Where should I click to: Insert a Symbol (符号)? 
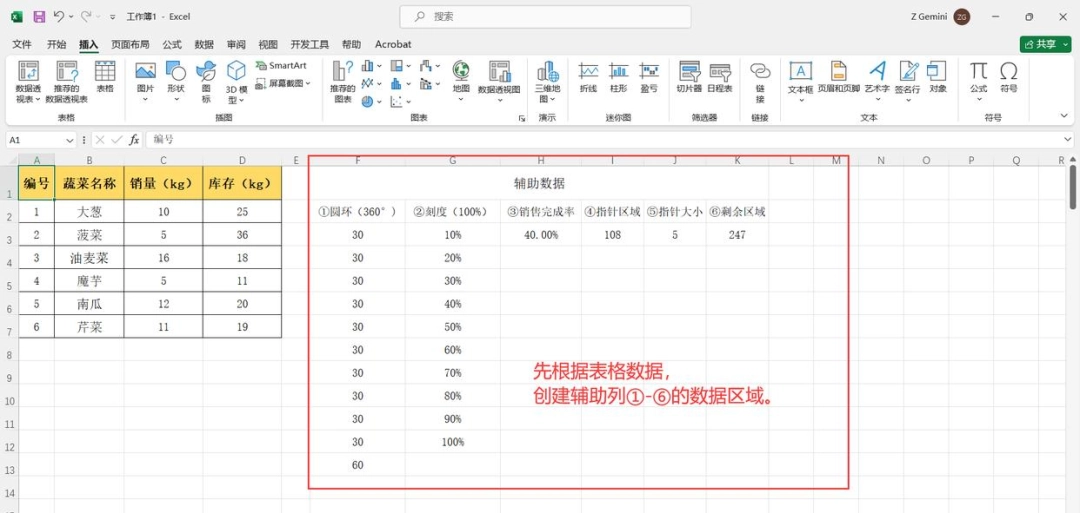[1008, 77]
